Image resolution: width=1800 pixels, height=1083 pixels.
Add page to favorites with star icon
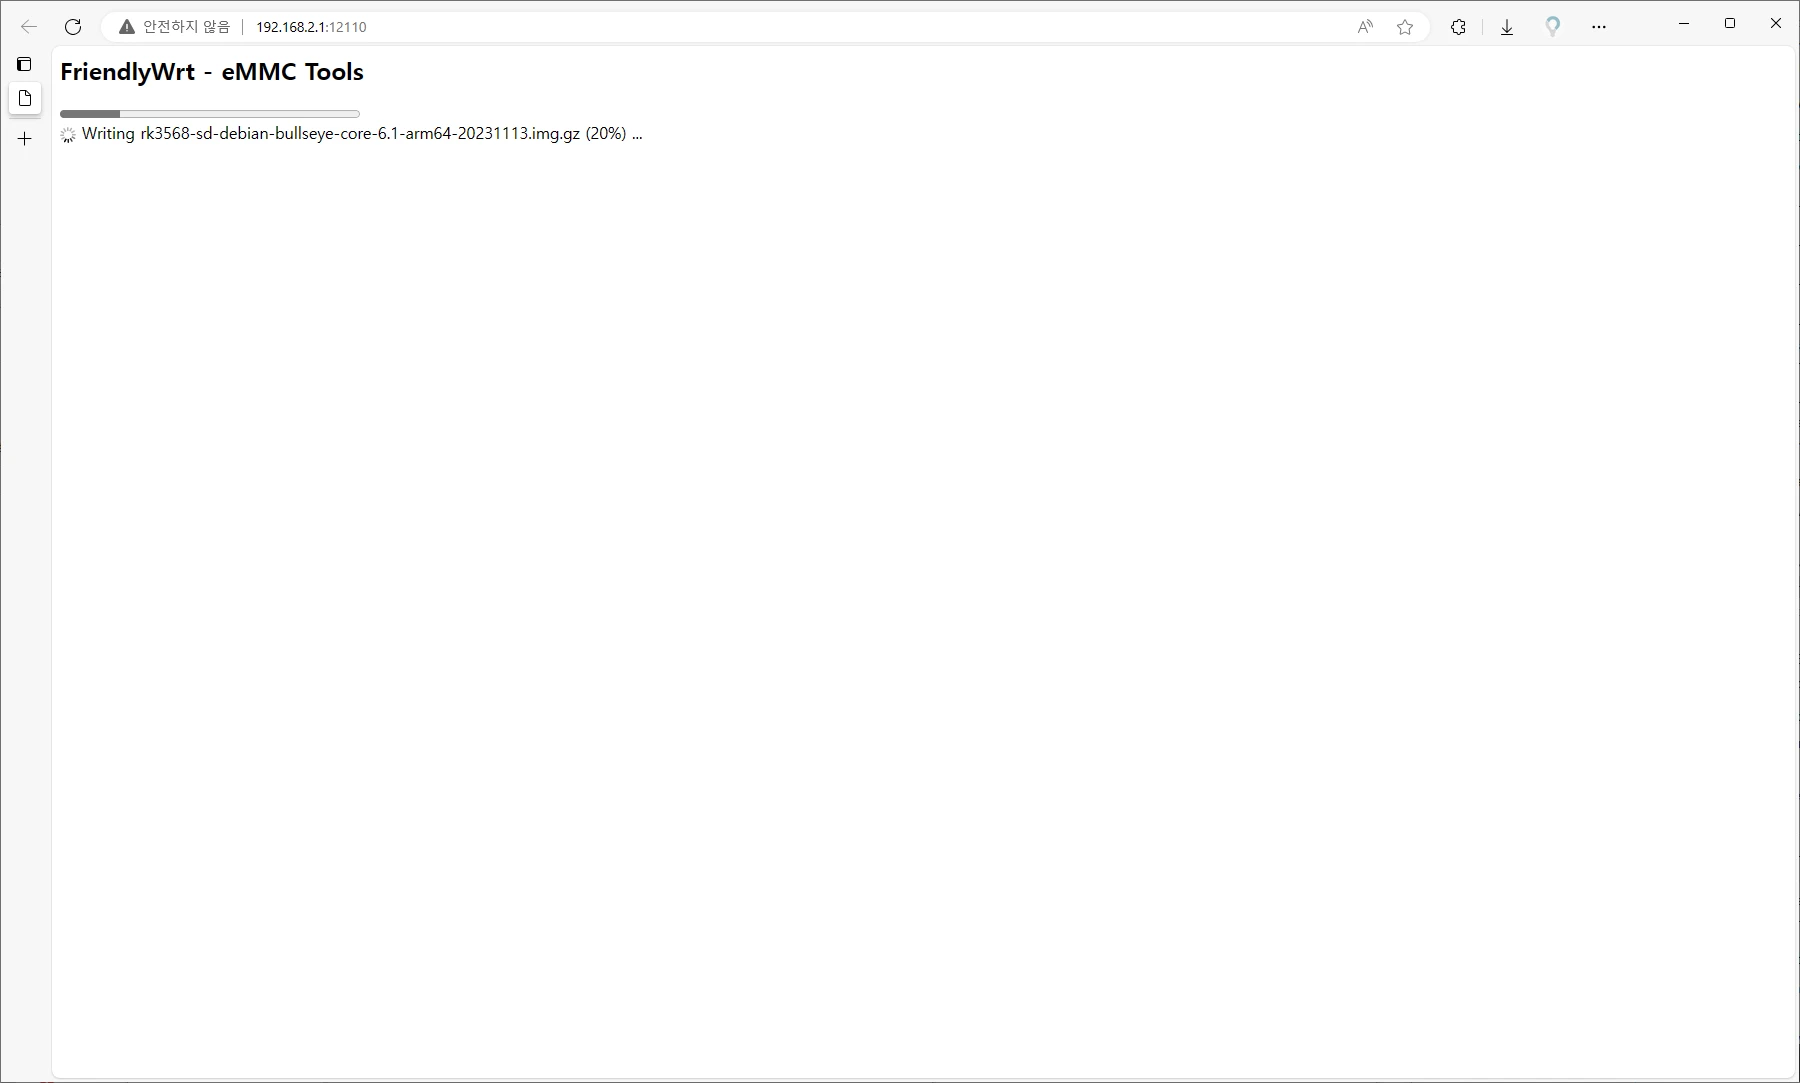pos(1405,27)
